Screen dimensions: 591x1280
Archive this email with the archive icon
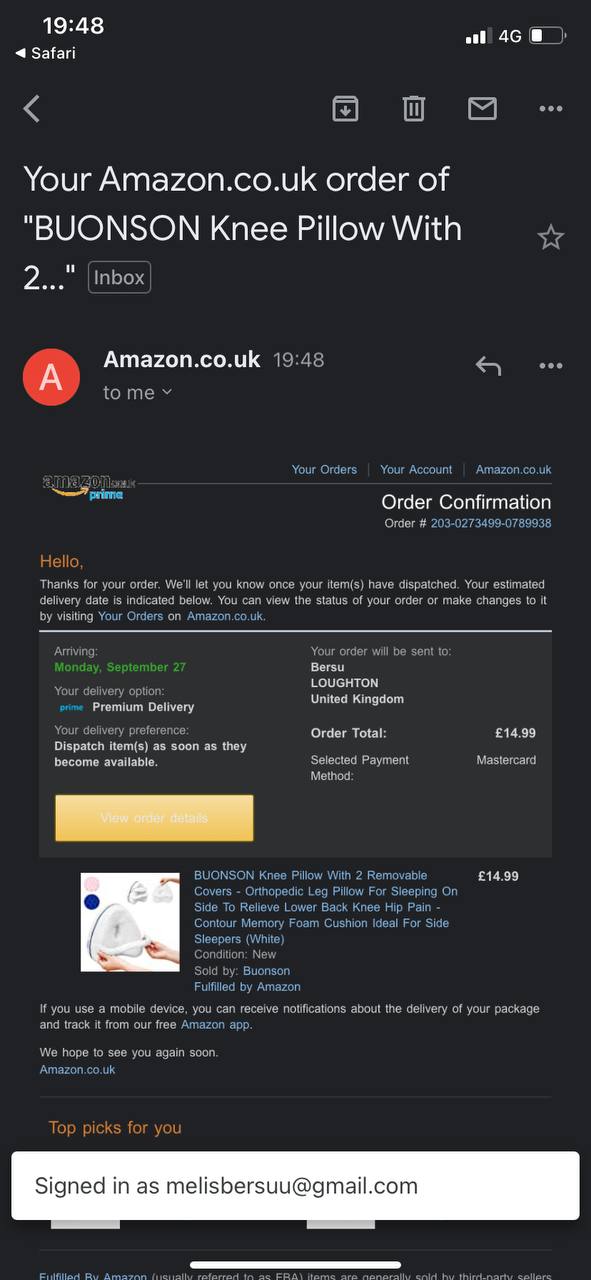coord(345,108)
